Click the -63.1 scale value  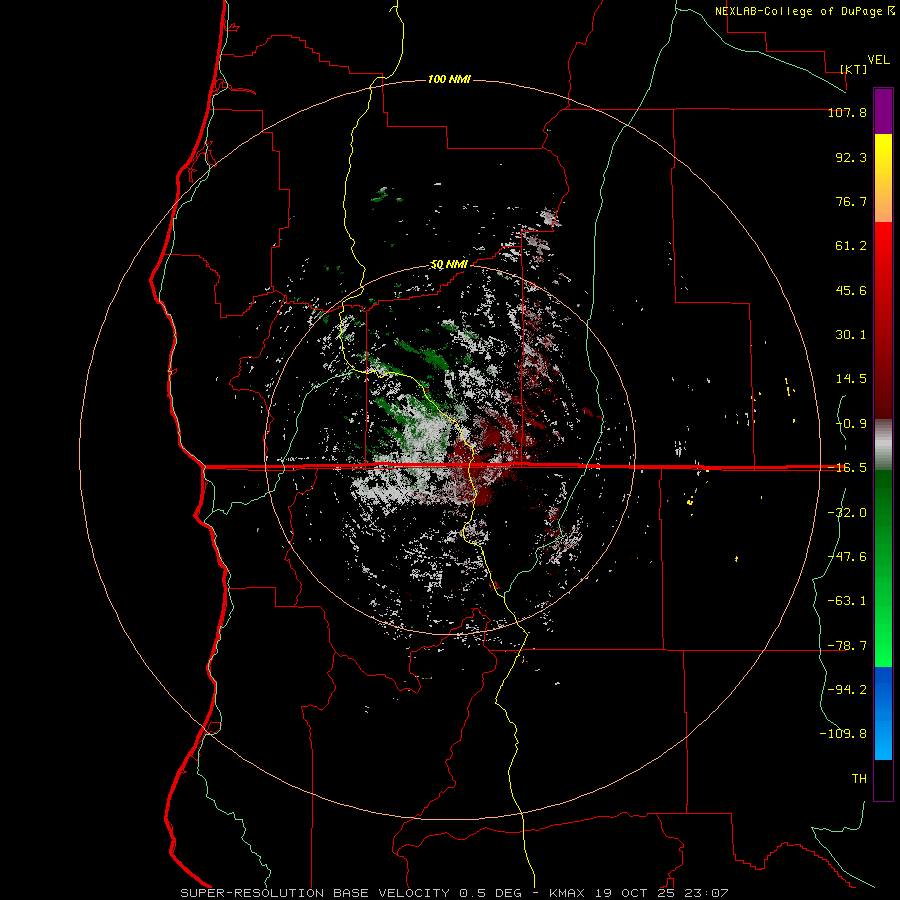[847, 601]
